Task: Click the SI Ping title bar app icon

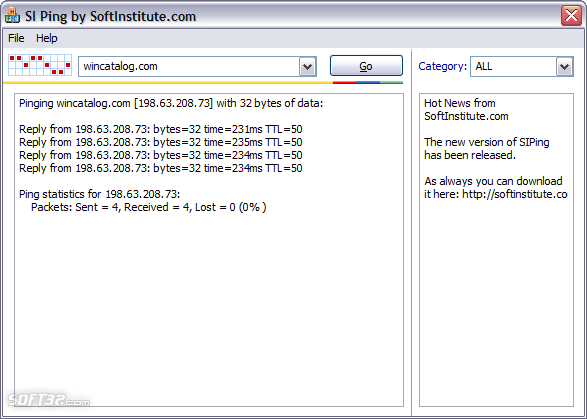Action: pos(12,16)
